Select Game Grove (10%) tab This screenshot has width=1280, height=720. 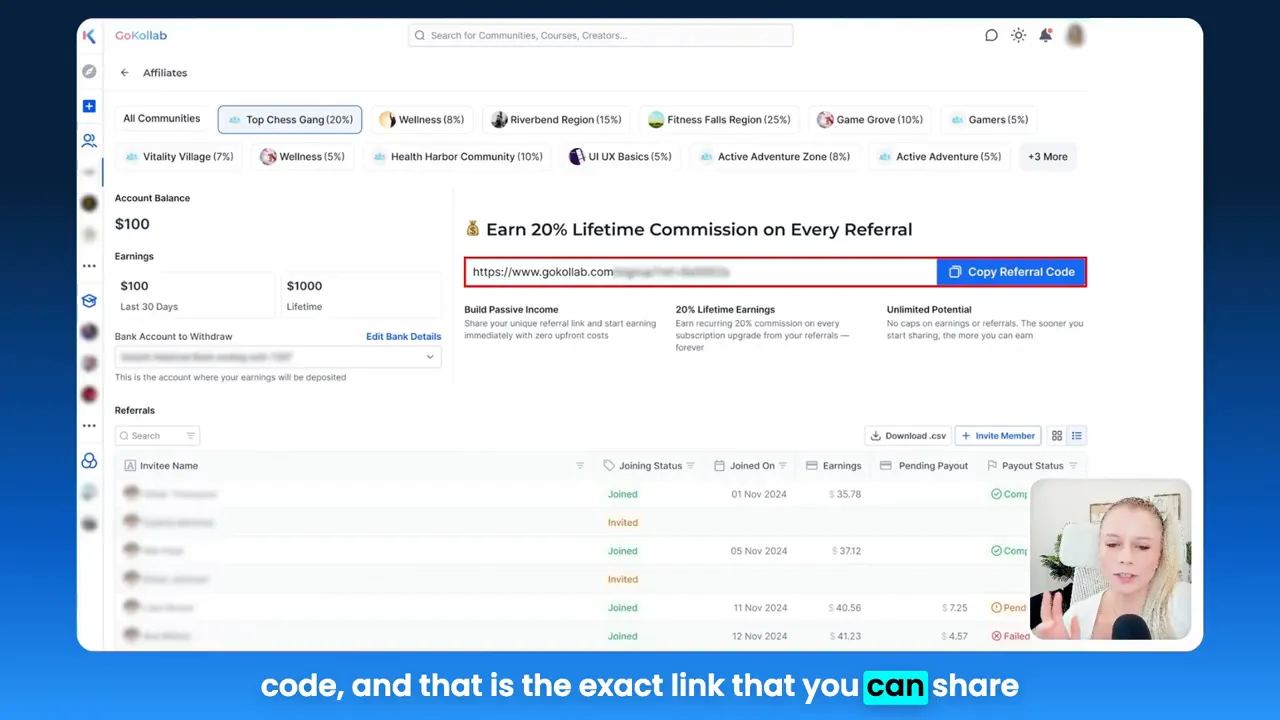pyautogui.click(x=870, y=120)
